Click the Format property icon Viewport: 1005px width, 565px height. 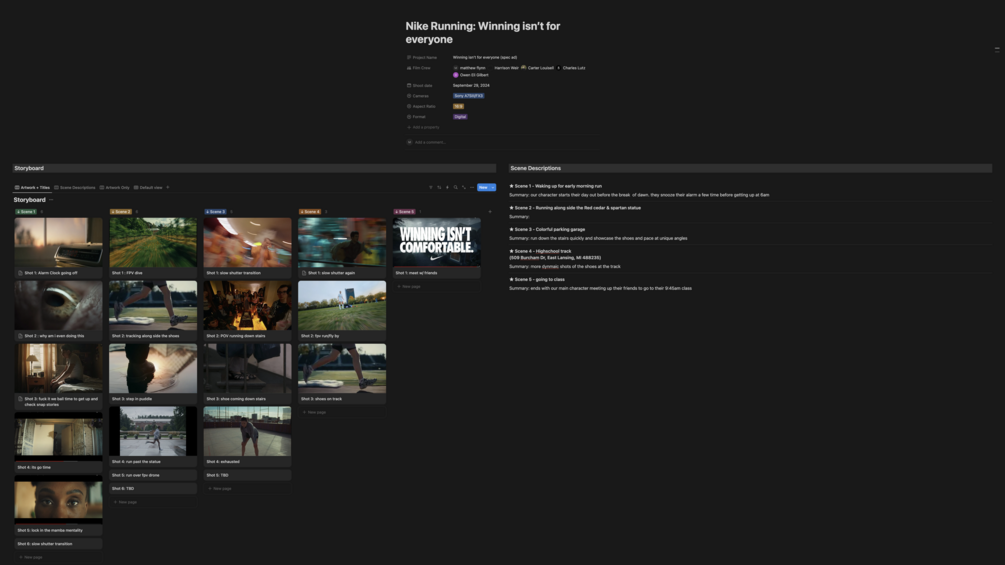pyautogui.click(x=409, y=117)
